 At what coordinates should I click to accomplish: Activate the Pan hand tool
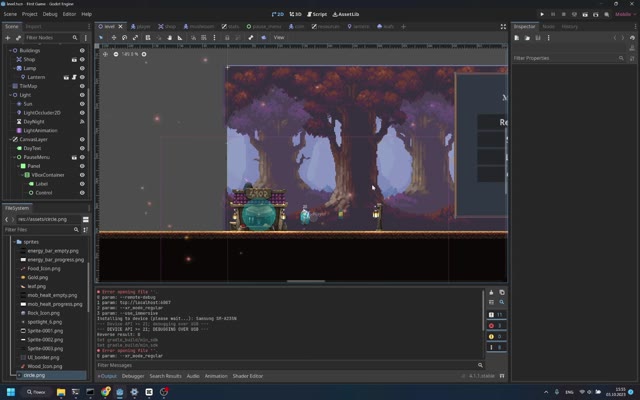169,38
